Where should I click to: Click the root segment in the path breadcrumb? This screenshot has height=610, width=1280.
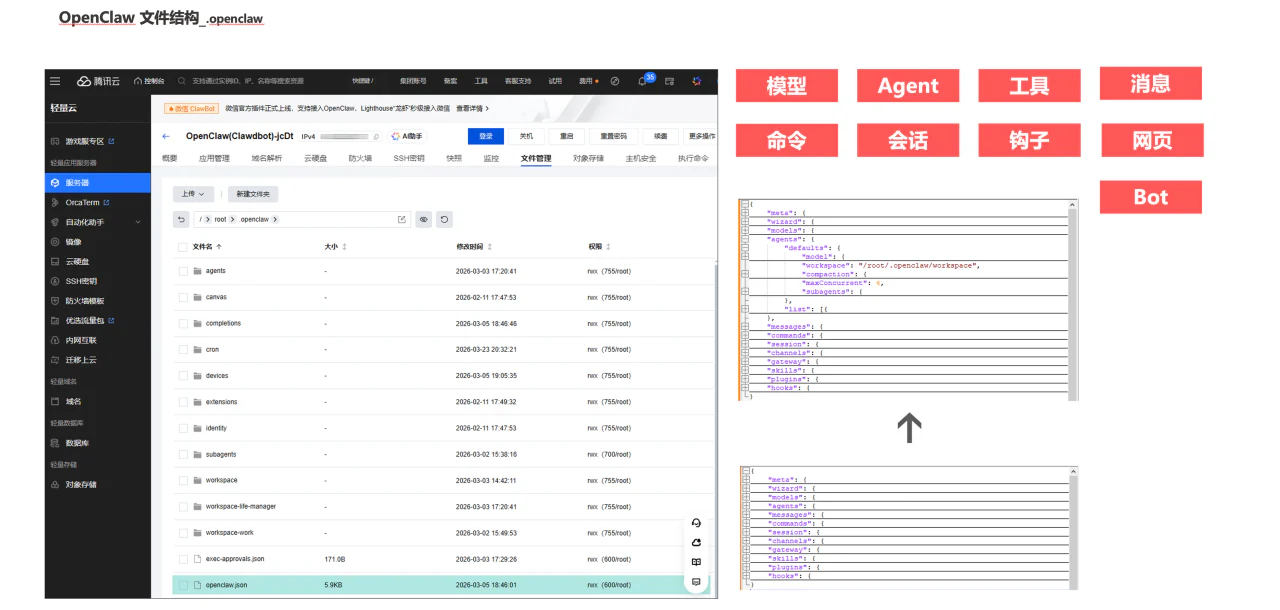tap(220, 219)
